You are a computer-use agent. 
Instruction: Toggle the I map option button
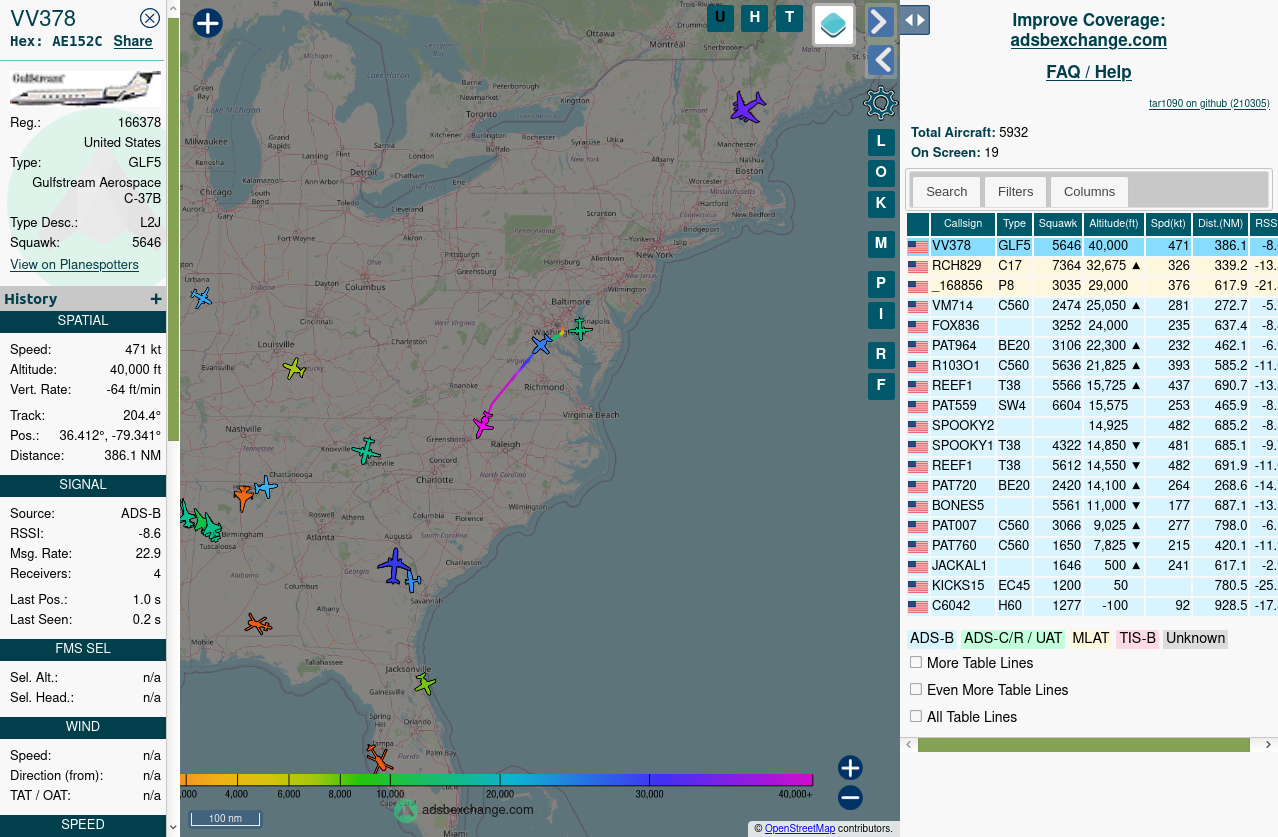tap(881, 315)
